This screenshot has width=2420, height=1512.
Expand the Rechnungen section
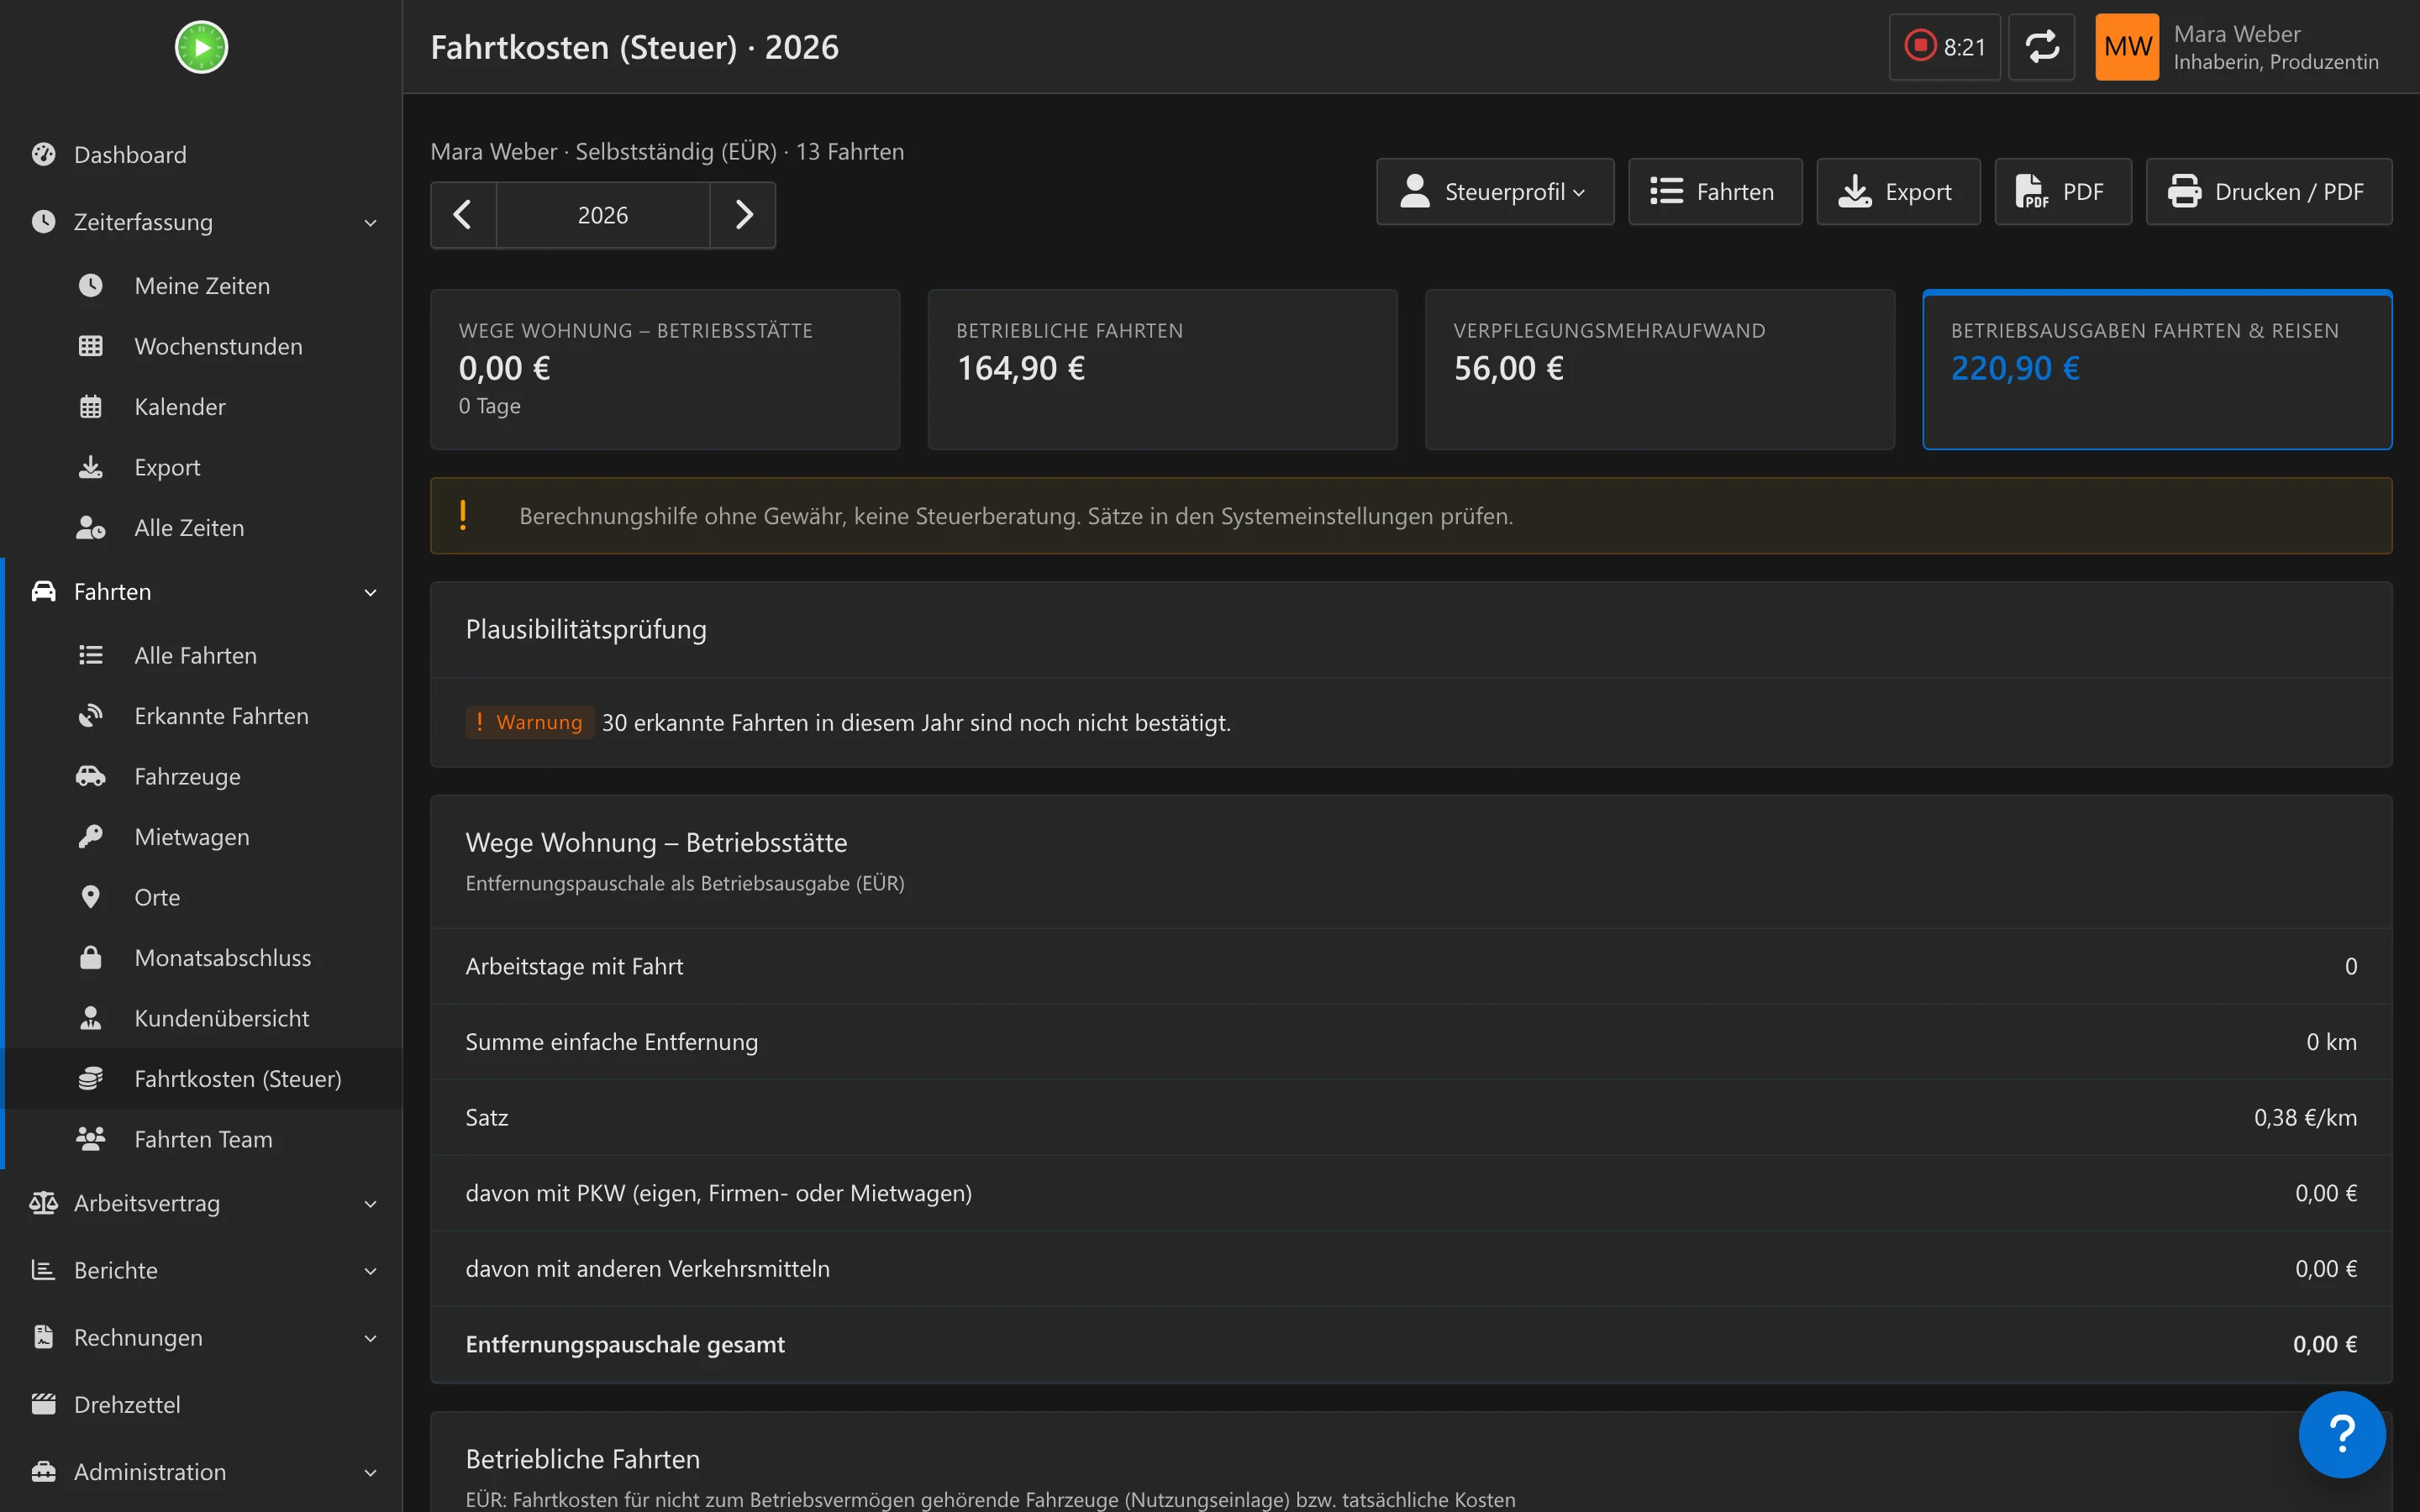tap(201, 1337)
